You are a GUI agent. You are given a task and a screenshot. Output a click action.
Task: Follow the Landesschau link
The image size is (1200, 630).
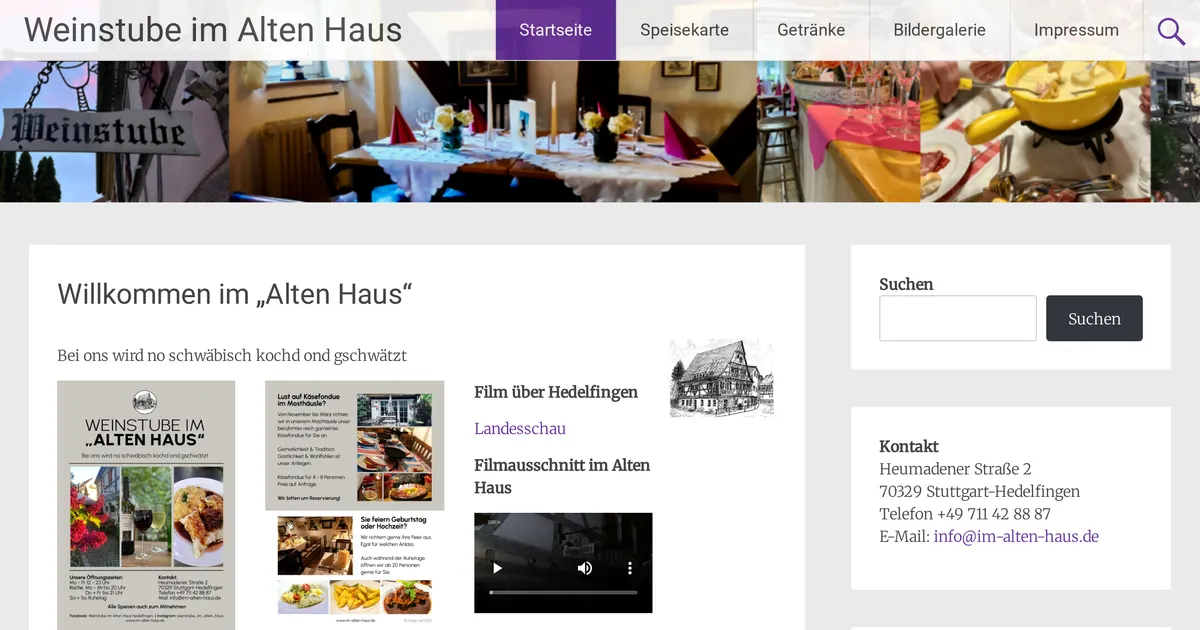coord(520,428)
